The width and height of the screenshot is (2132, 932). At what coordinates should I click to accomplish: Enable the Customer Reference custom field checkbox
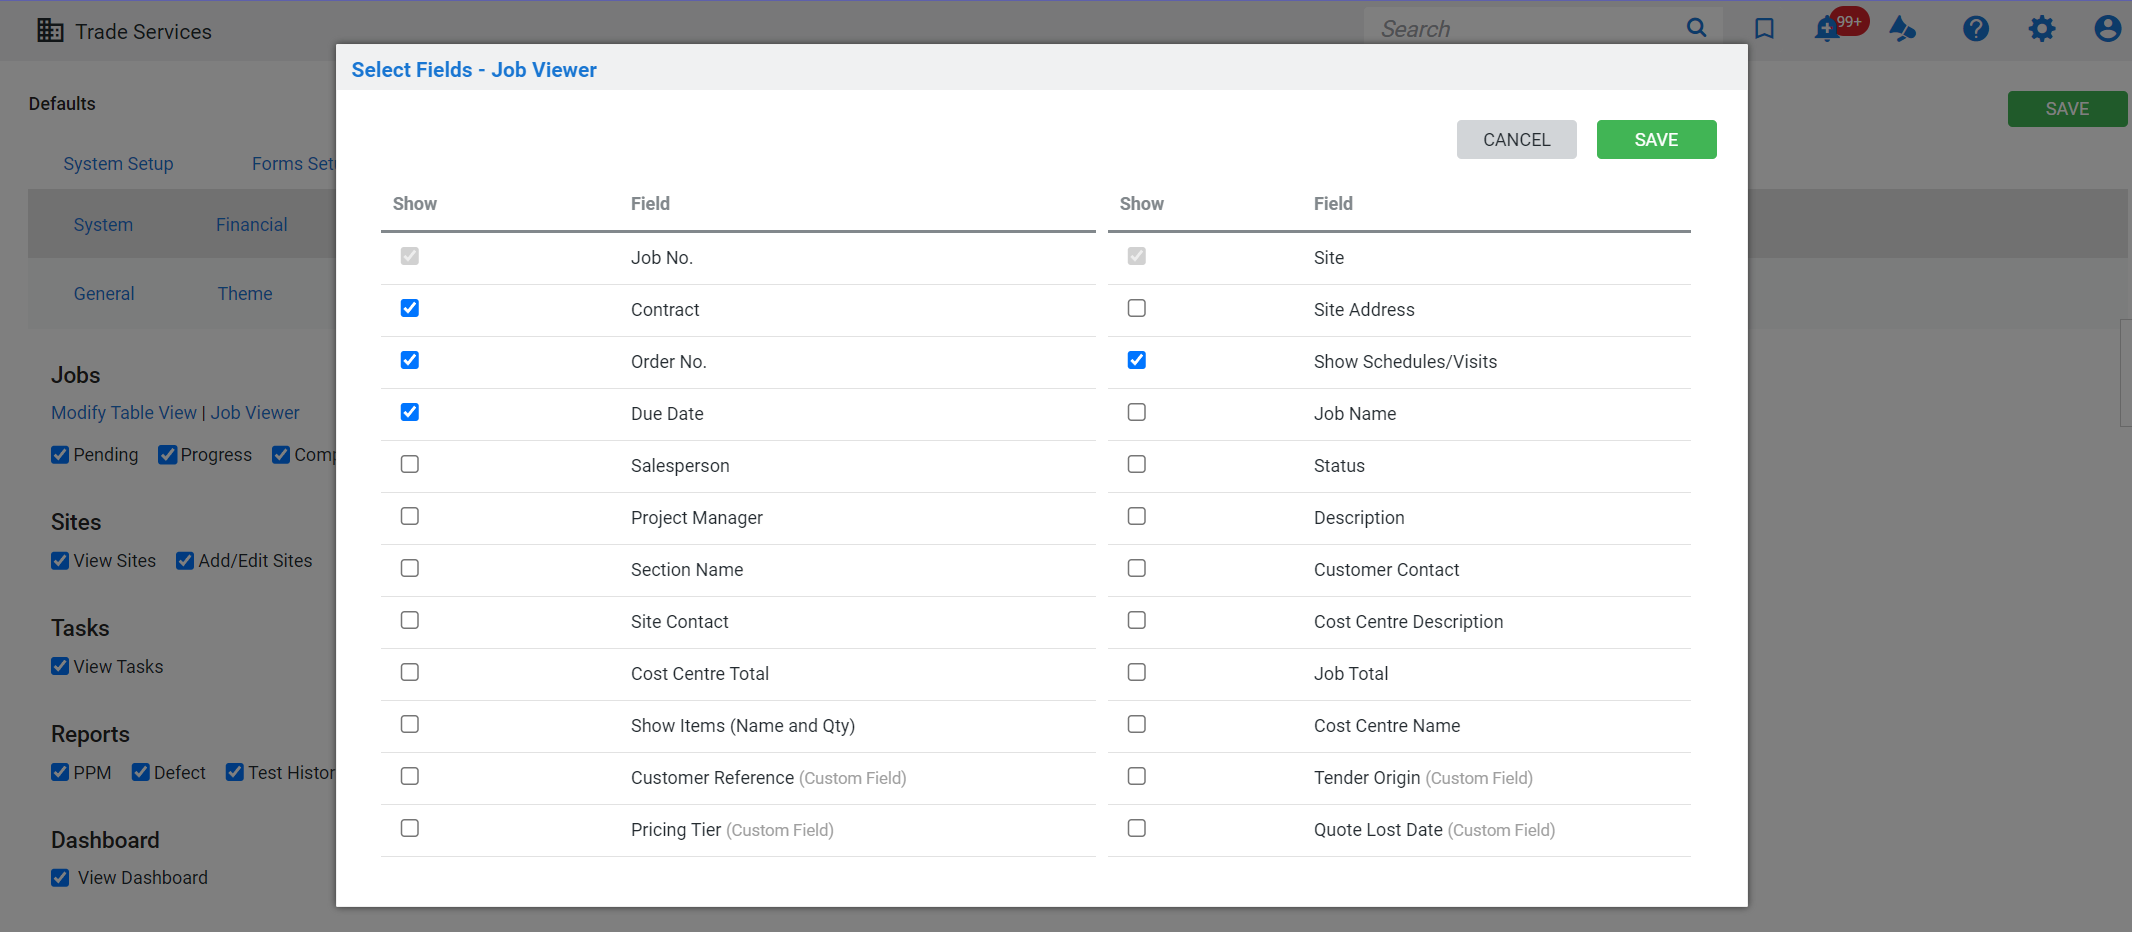[410, 776]
